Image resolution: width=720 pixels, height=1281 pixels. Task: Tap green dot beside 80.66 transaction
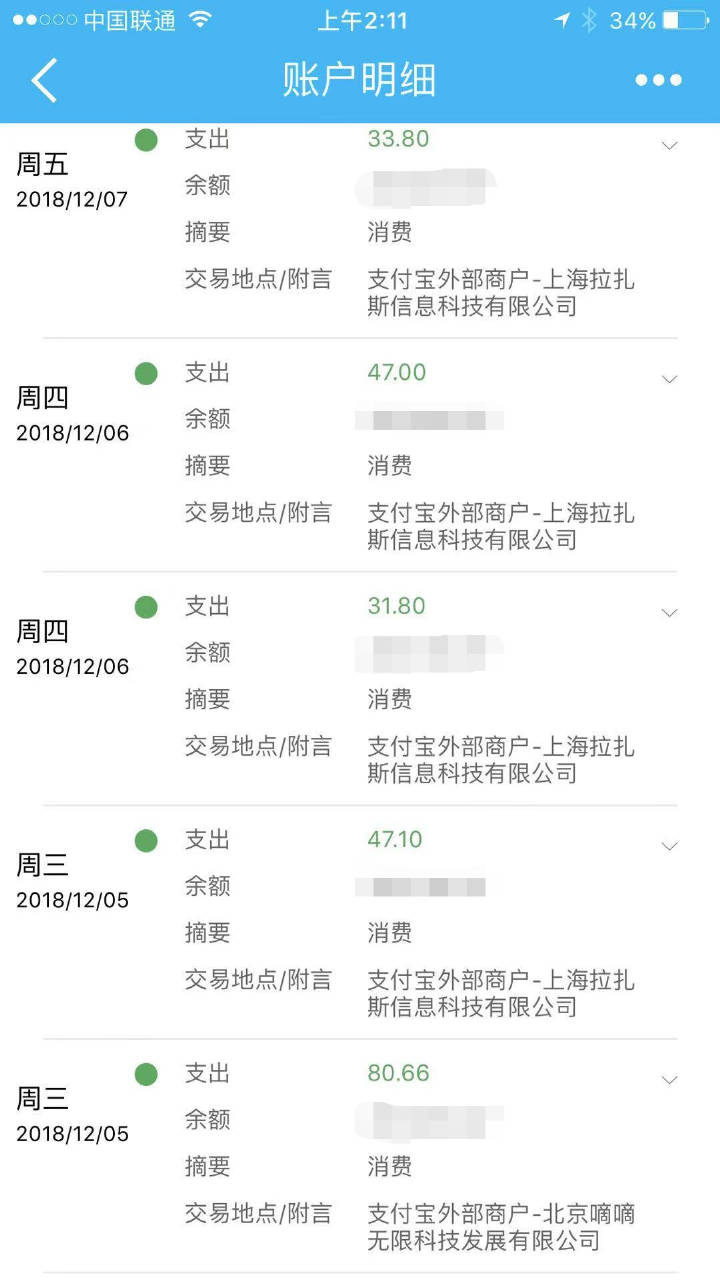pos(146,1074)
